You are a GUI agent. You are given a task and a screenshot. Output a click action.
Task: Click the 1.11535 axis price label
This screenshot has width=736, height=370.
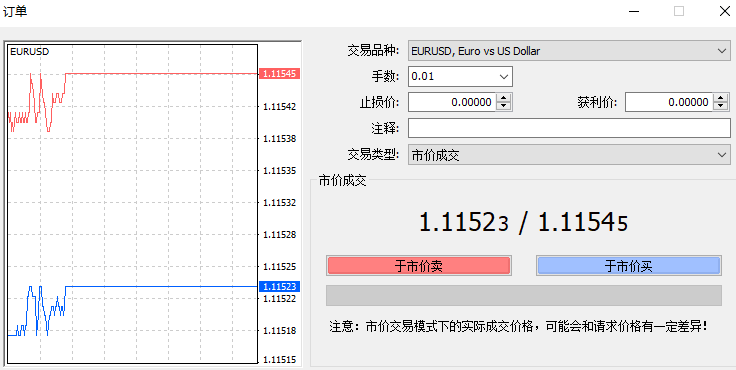click(x=280, y=170)
